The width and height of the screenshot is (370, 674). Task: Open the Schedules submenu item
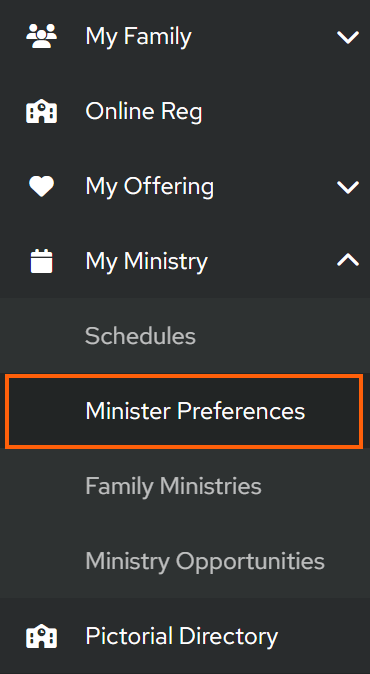click(x=140, y=336)
